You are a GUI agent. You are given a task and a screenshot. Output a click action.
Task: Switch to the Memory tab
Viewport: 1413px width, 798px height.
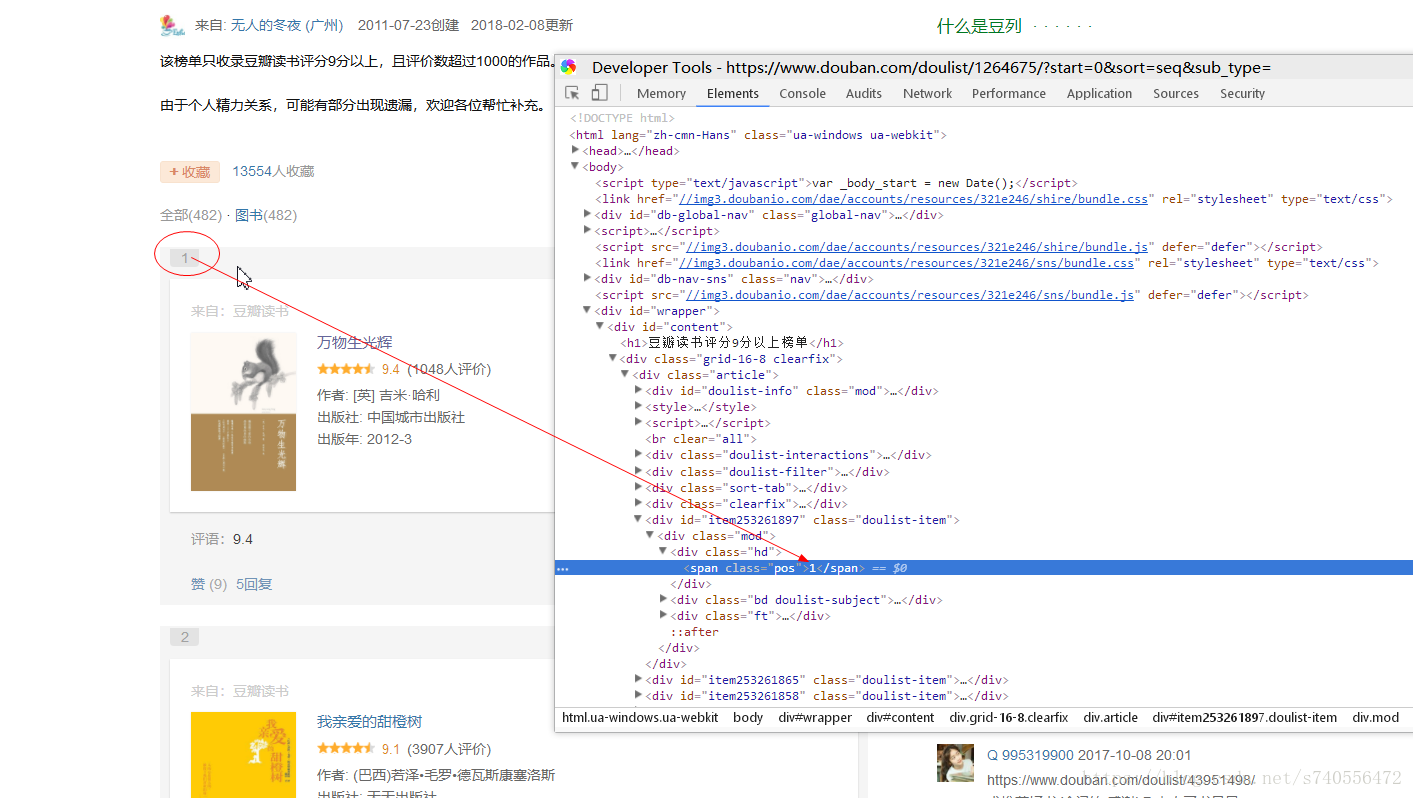pyautogui.click(x=661, y=93)
